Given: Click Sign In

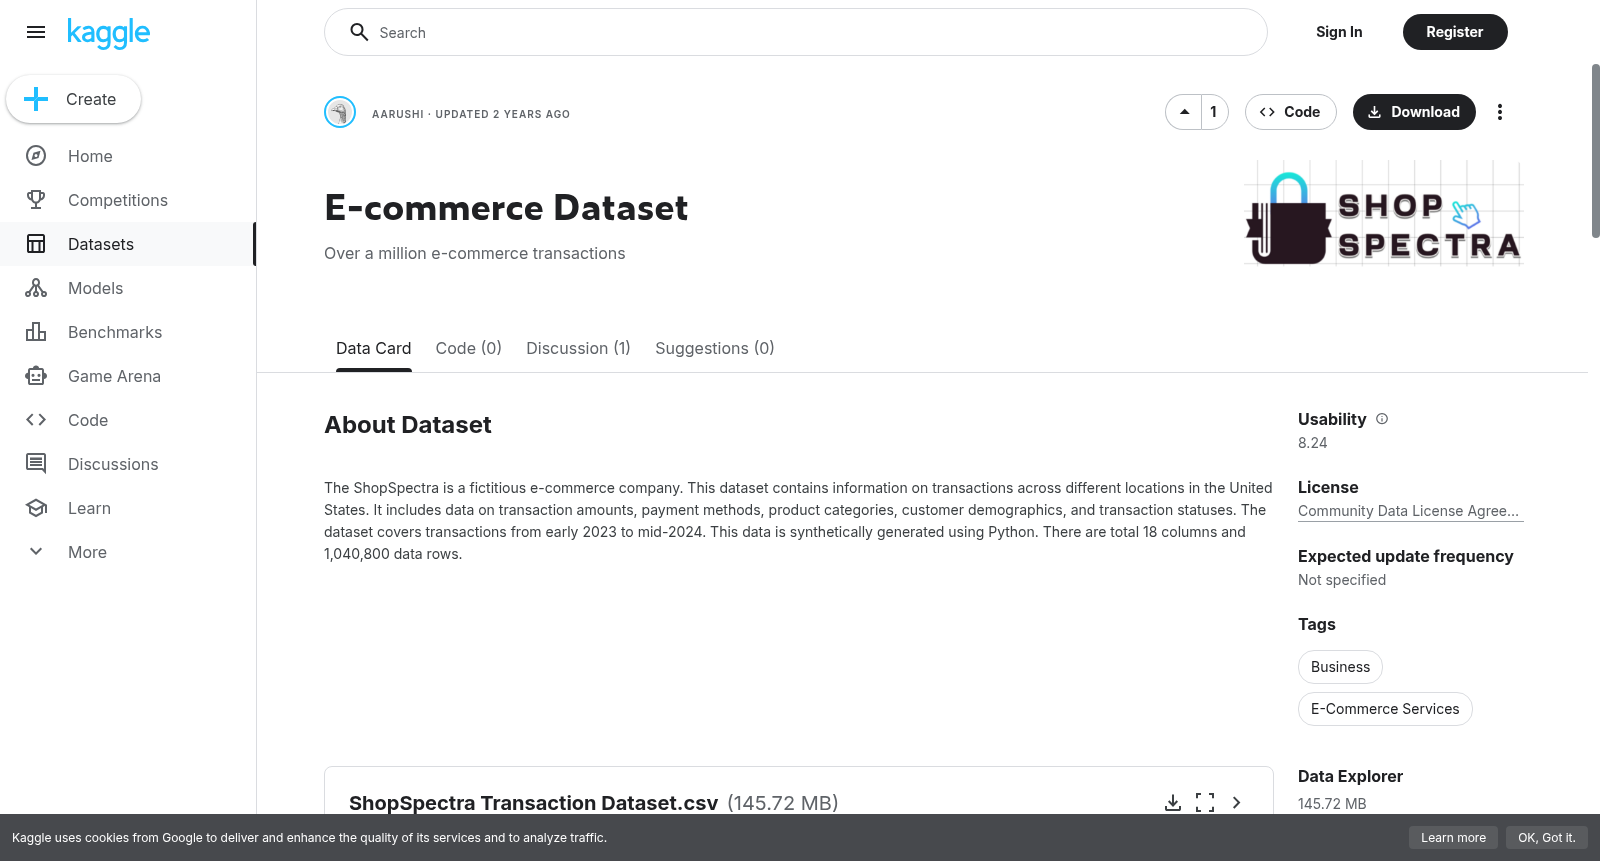Looking at the screenshot, I should 1339,32.
